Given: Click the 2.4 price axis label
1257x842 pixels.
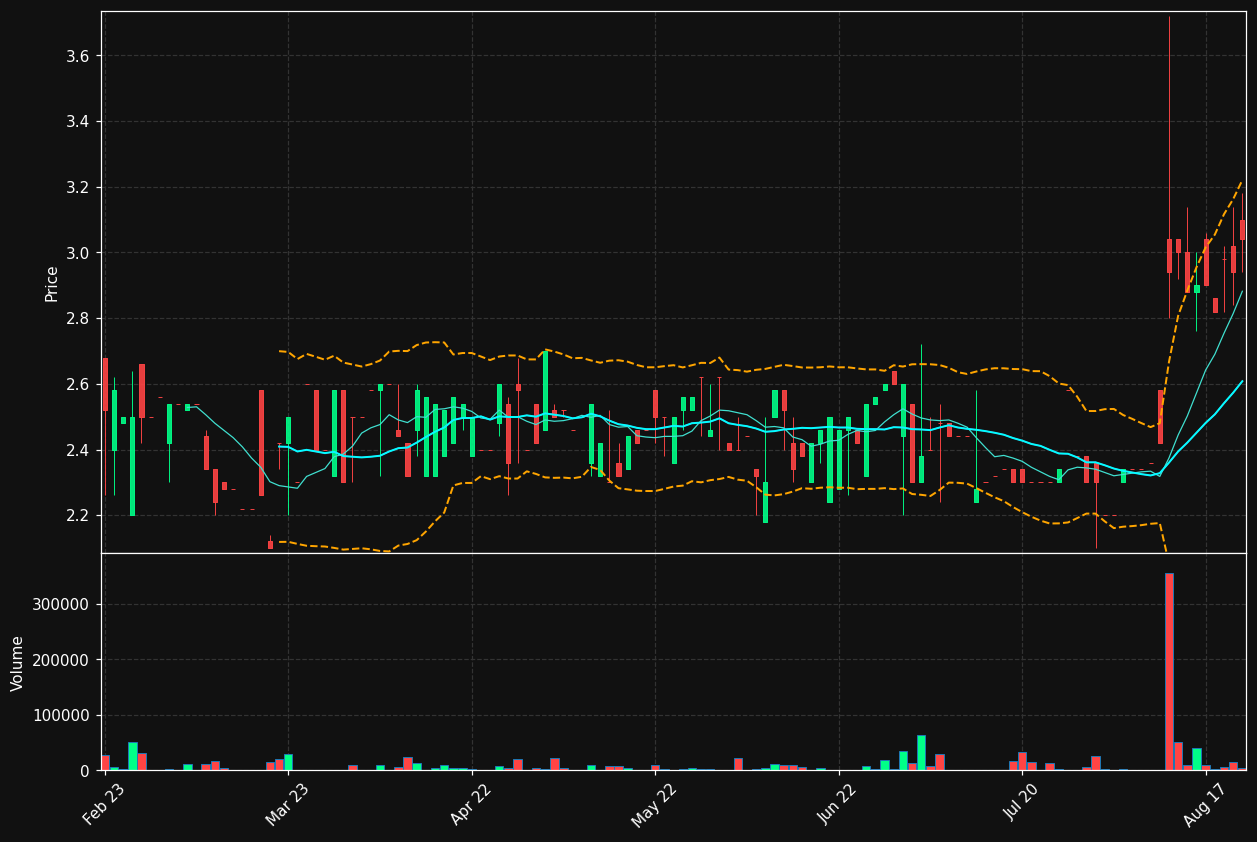Looking at the screenshot, I should [x=77, y=451].
